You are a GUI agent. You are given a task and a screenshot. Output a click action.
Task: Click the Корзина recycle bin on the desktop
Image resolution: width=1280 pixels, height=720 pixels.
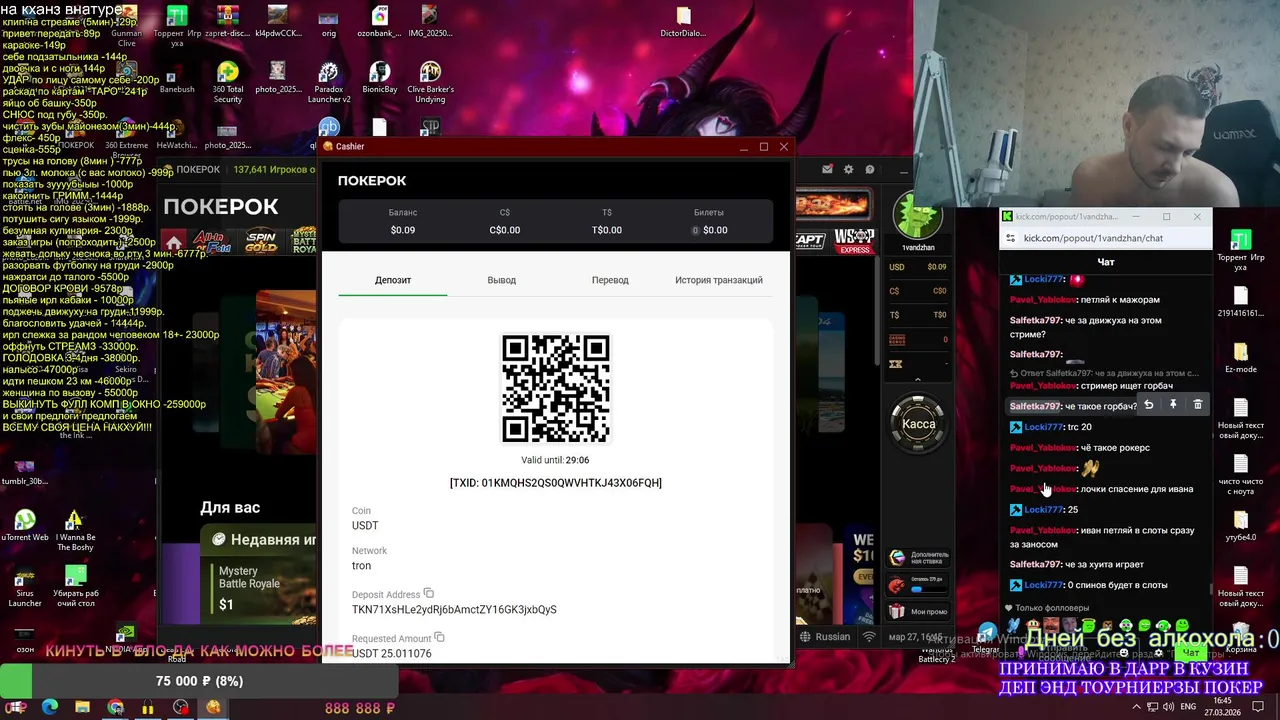1241,635
